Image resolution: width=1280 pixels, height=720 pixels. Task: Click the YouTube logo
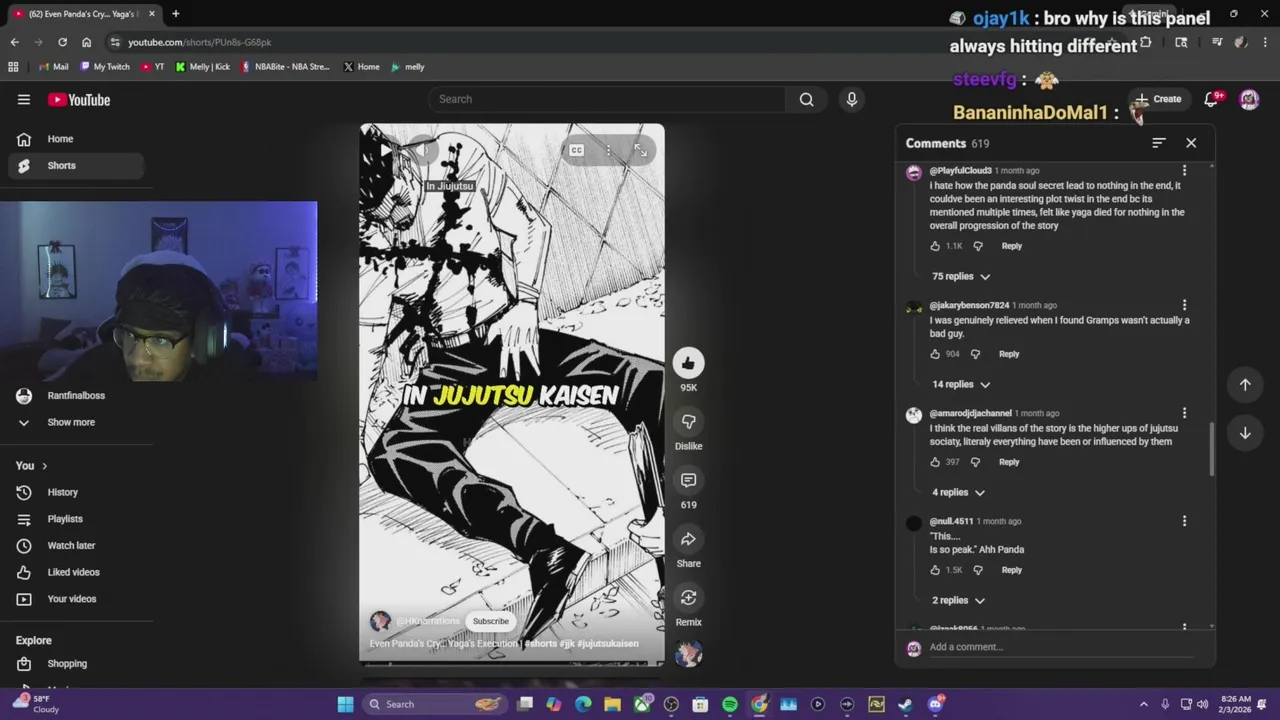click(79, 100)
